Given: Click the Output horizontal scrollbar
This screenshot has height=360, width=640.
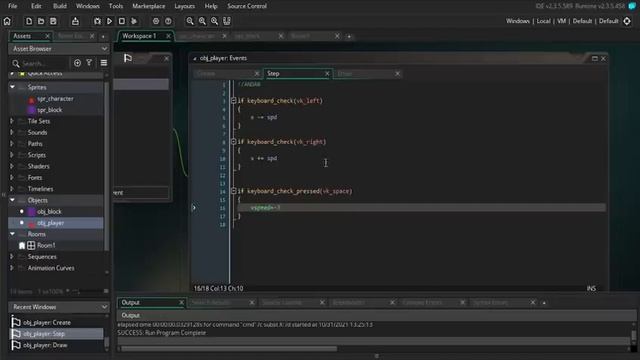Looking at the screenshot, I should point(229,349).
